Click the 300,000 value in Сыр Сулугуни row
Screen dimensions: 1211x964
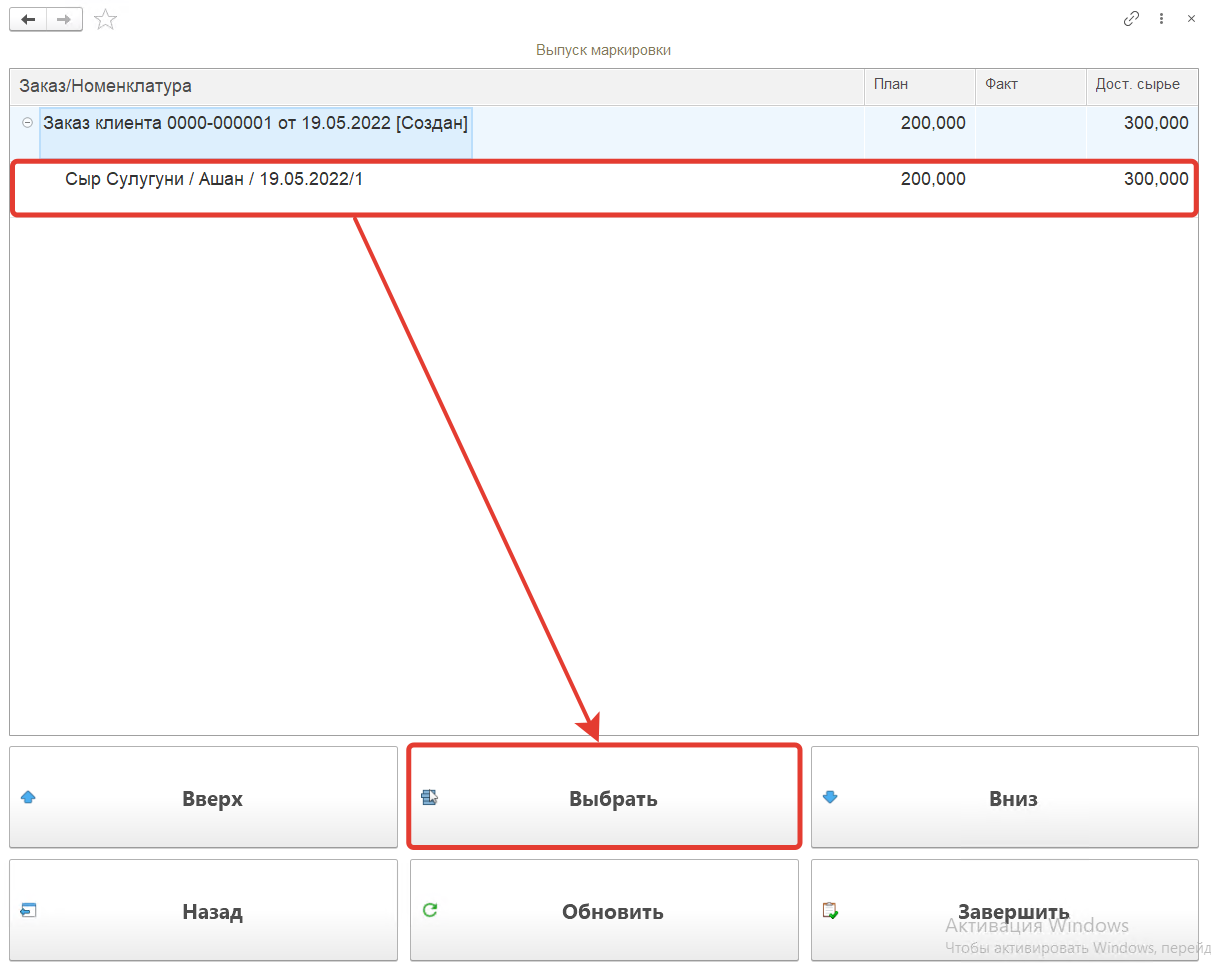[1155, 180]
